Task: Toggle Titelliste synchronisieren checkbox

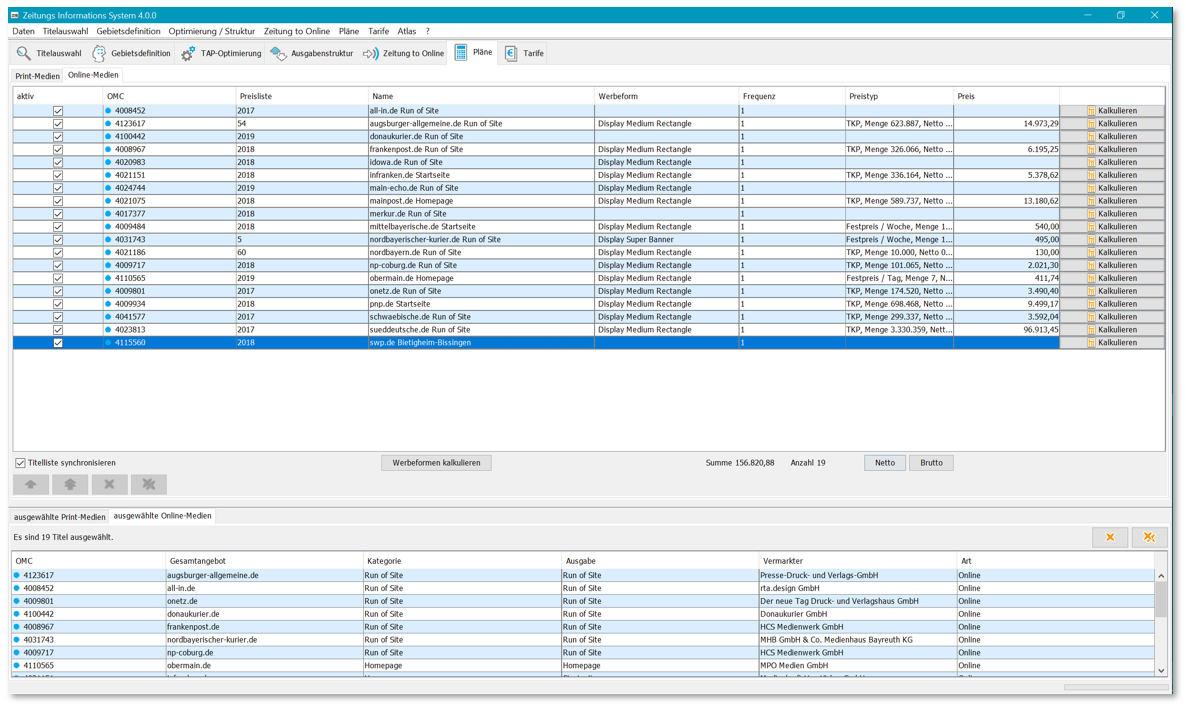Action: (20, 463)
